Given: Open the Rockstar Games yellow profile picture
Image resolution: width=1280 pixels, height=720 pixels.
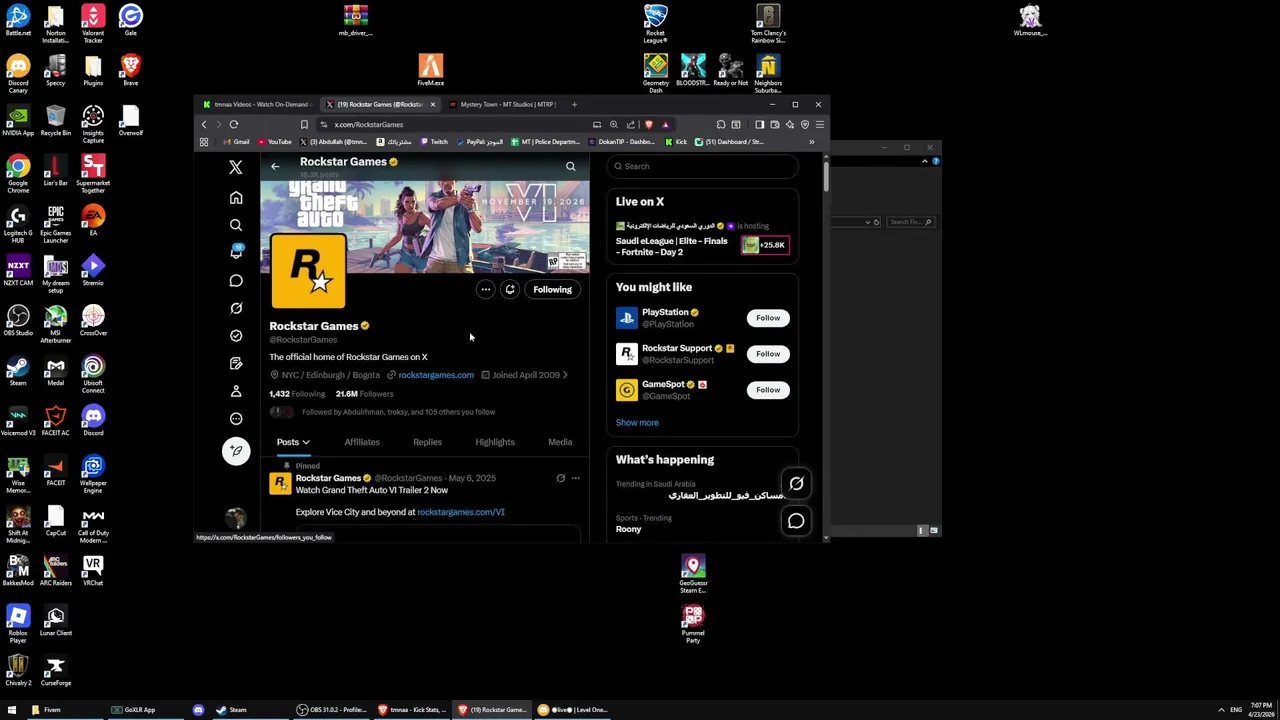Looking at the screenshot, I should pos(309,271).
